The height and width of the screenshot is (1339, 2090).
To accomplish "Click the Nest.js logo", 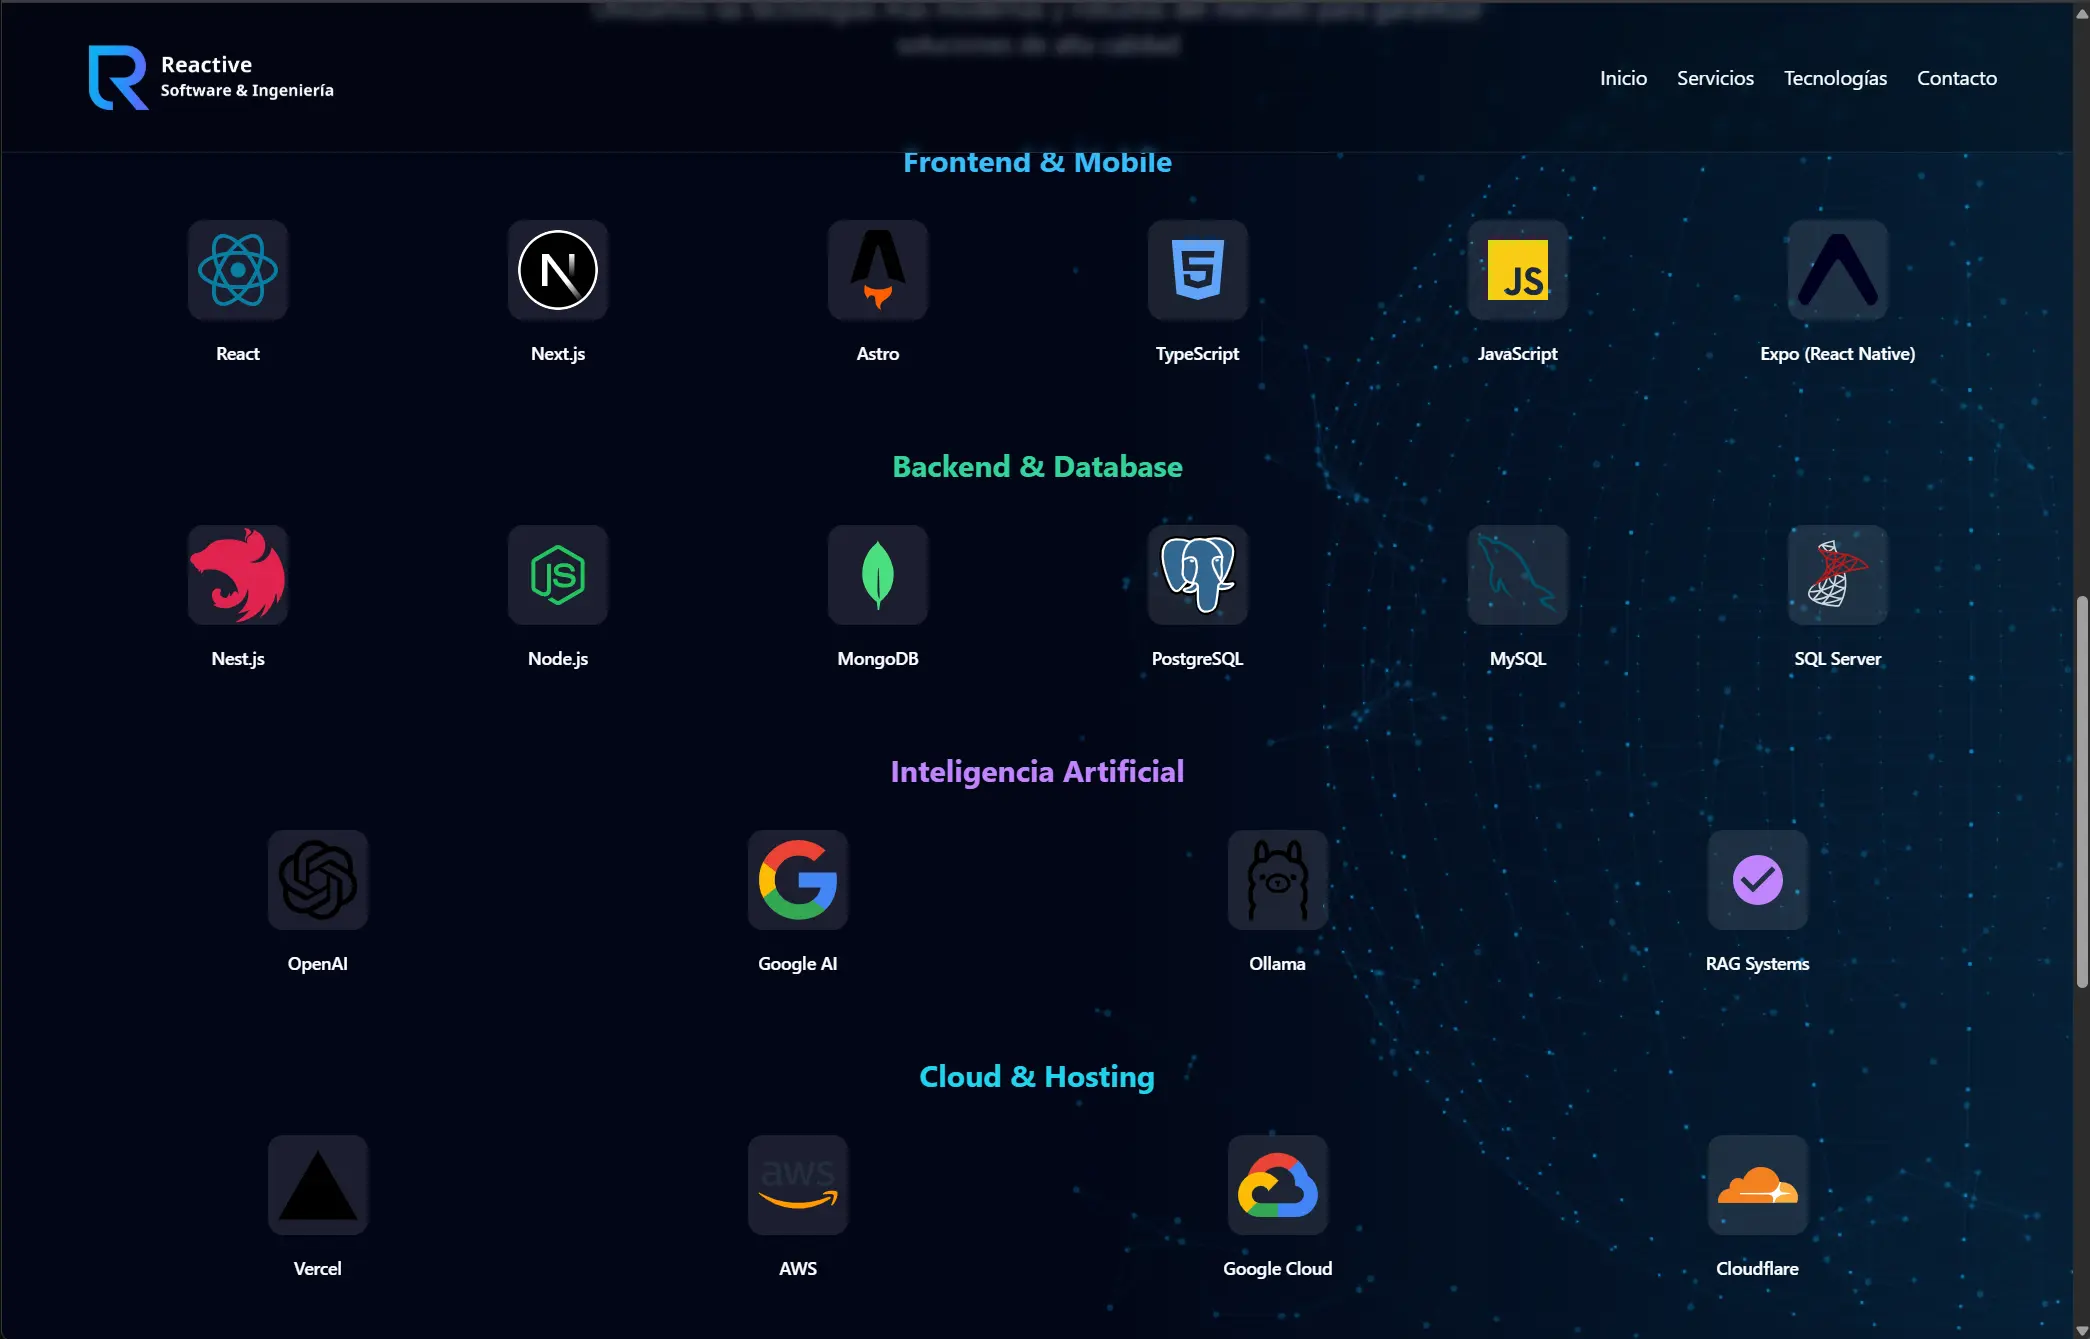I will click(x=238, y=575).
